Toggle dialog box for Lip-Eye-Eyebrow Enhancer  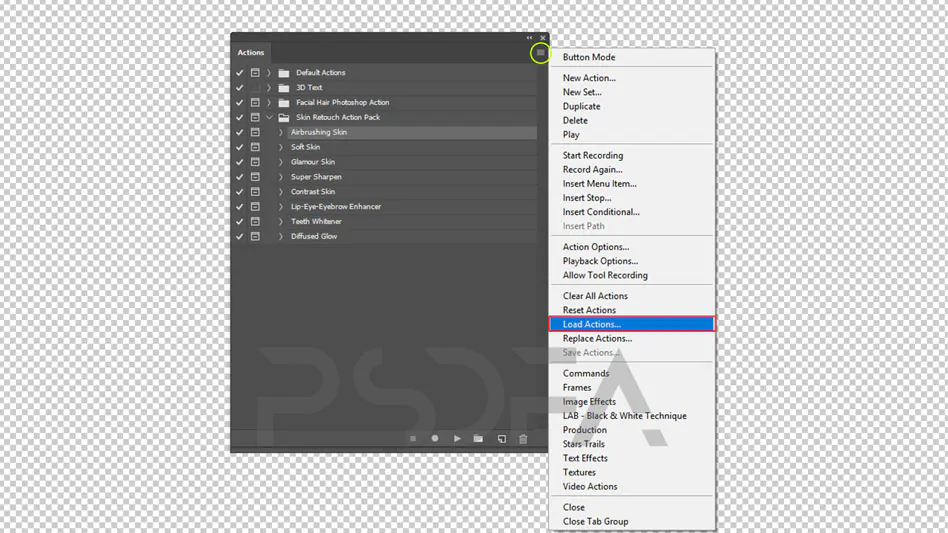pos(255,207)
